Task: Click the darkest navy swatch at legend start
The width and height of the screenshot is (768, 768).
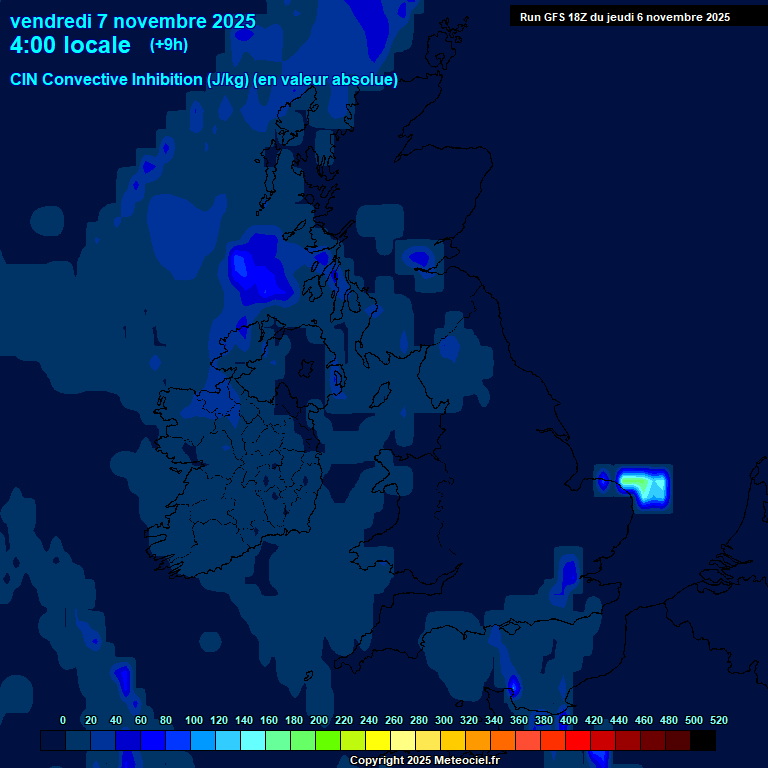Action: click(x=53, y=741)
